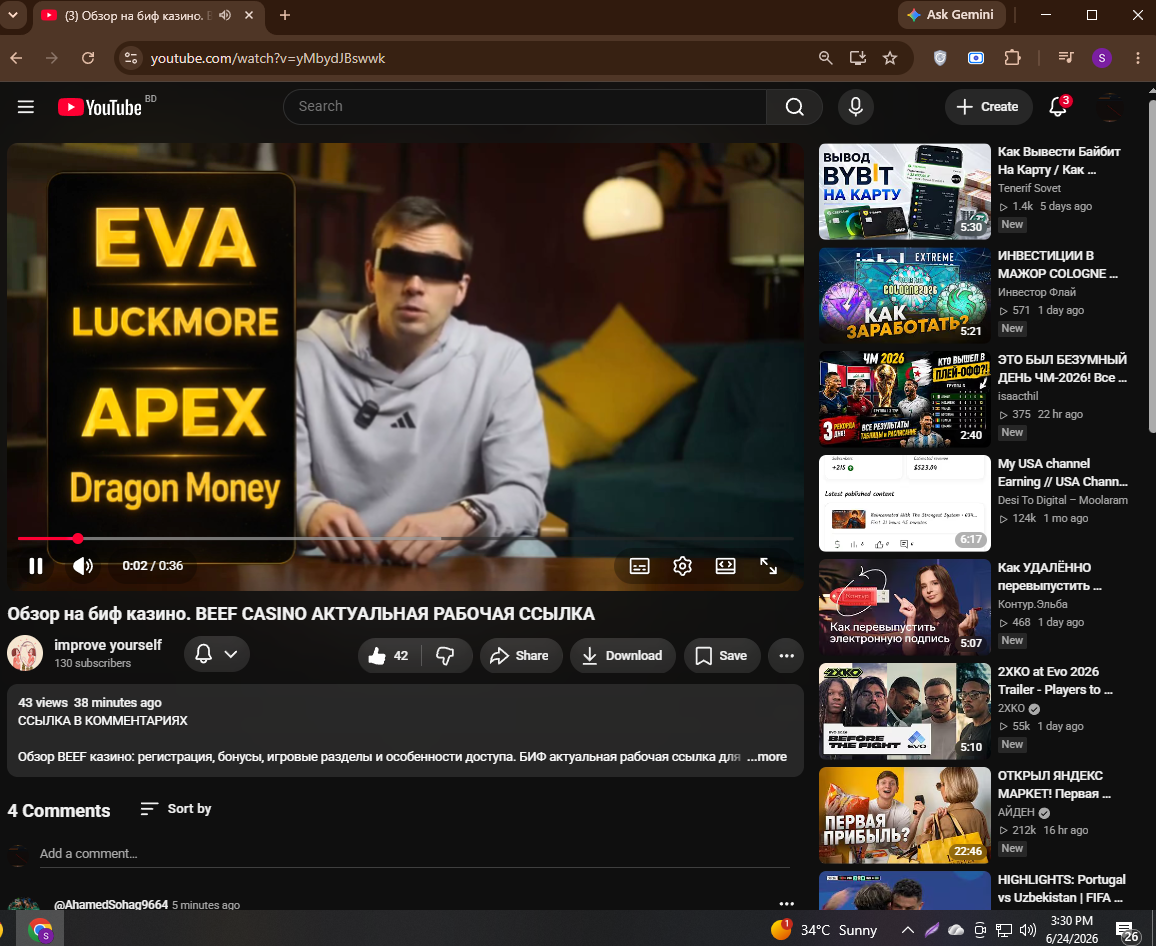Pause the video

tap(35, 566)
